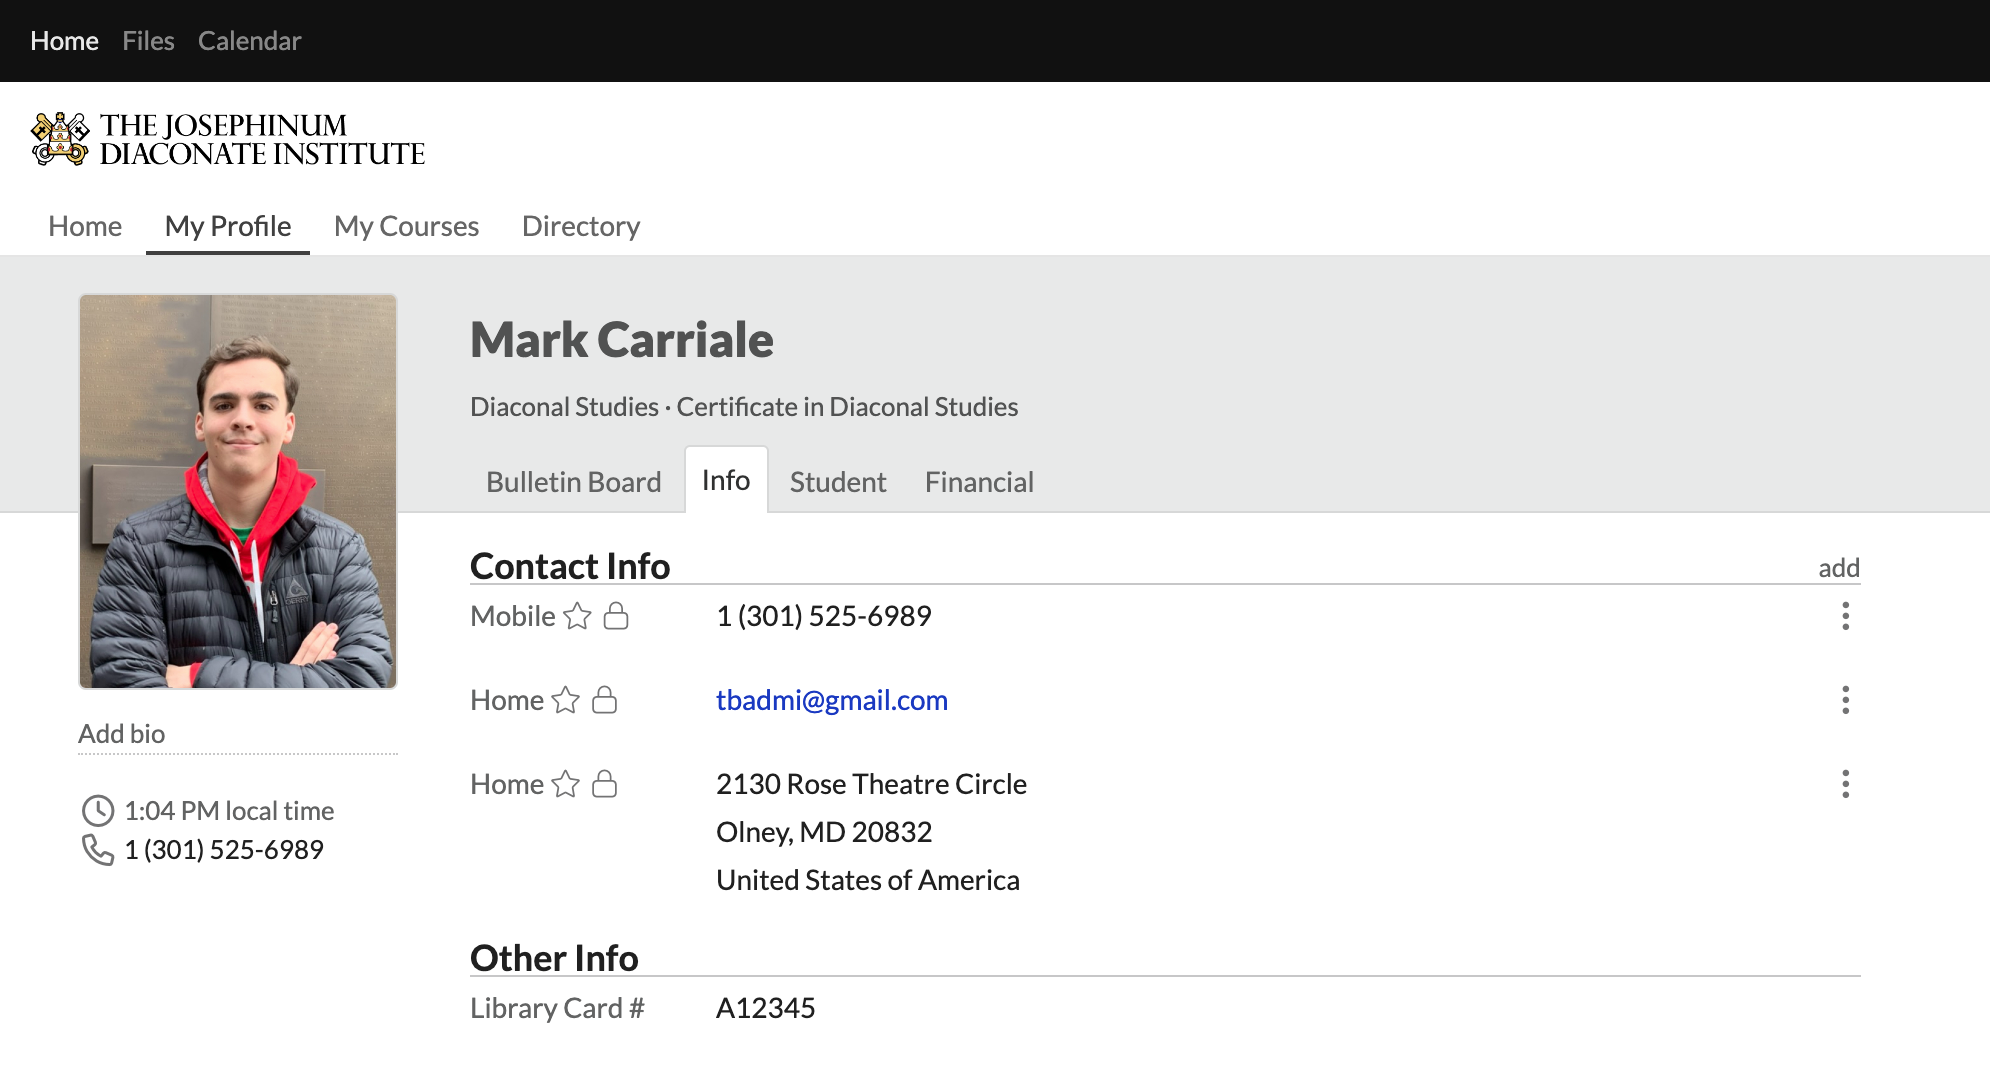
Task: Open the Bulletin Board tab
Action: click(573, 482)
